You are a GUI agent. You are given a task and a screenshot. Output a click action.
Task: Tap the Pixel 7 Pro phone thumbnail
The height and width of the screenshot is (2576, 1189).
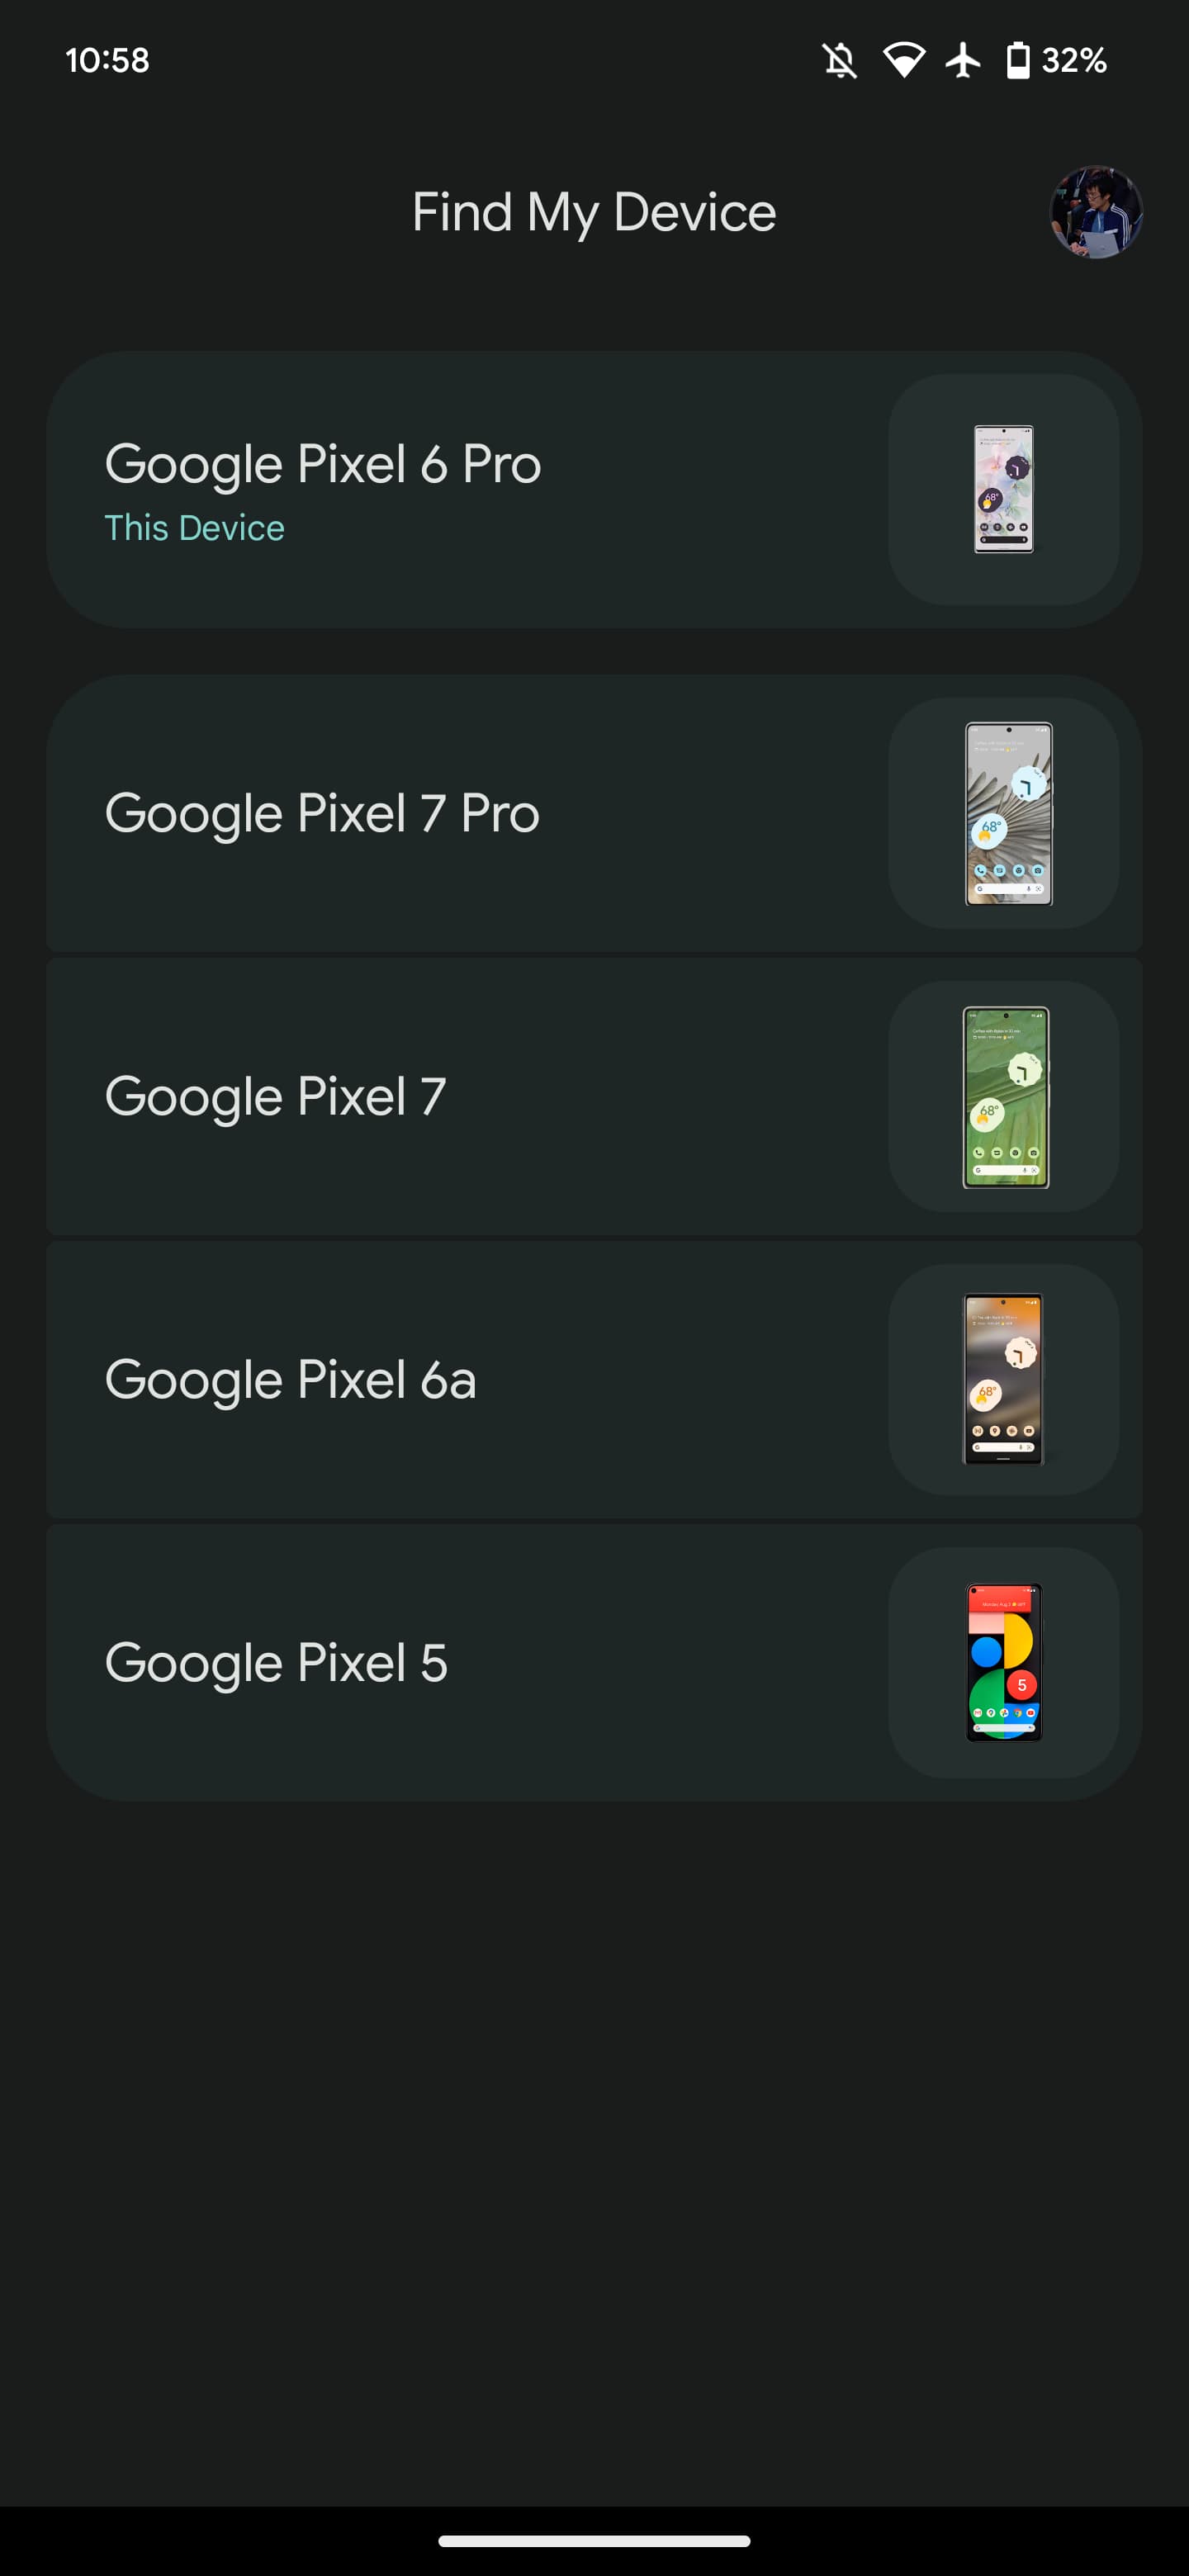pyautogui.click(x=1008, y=813)
